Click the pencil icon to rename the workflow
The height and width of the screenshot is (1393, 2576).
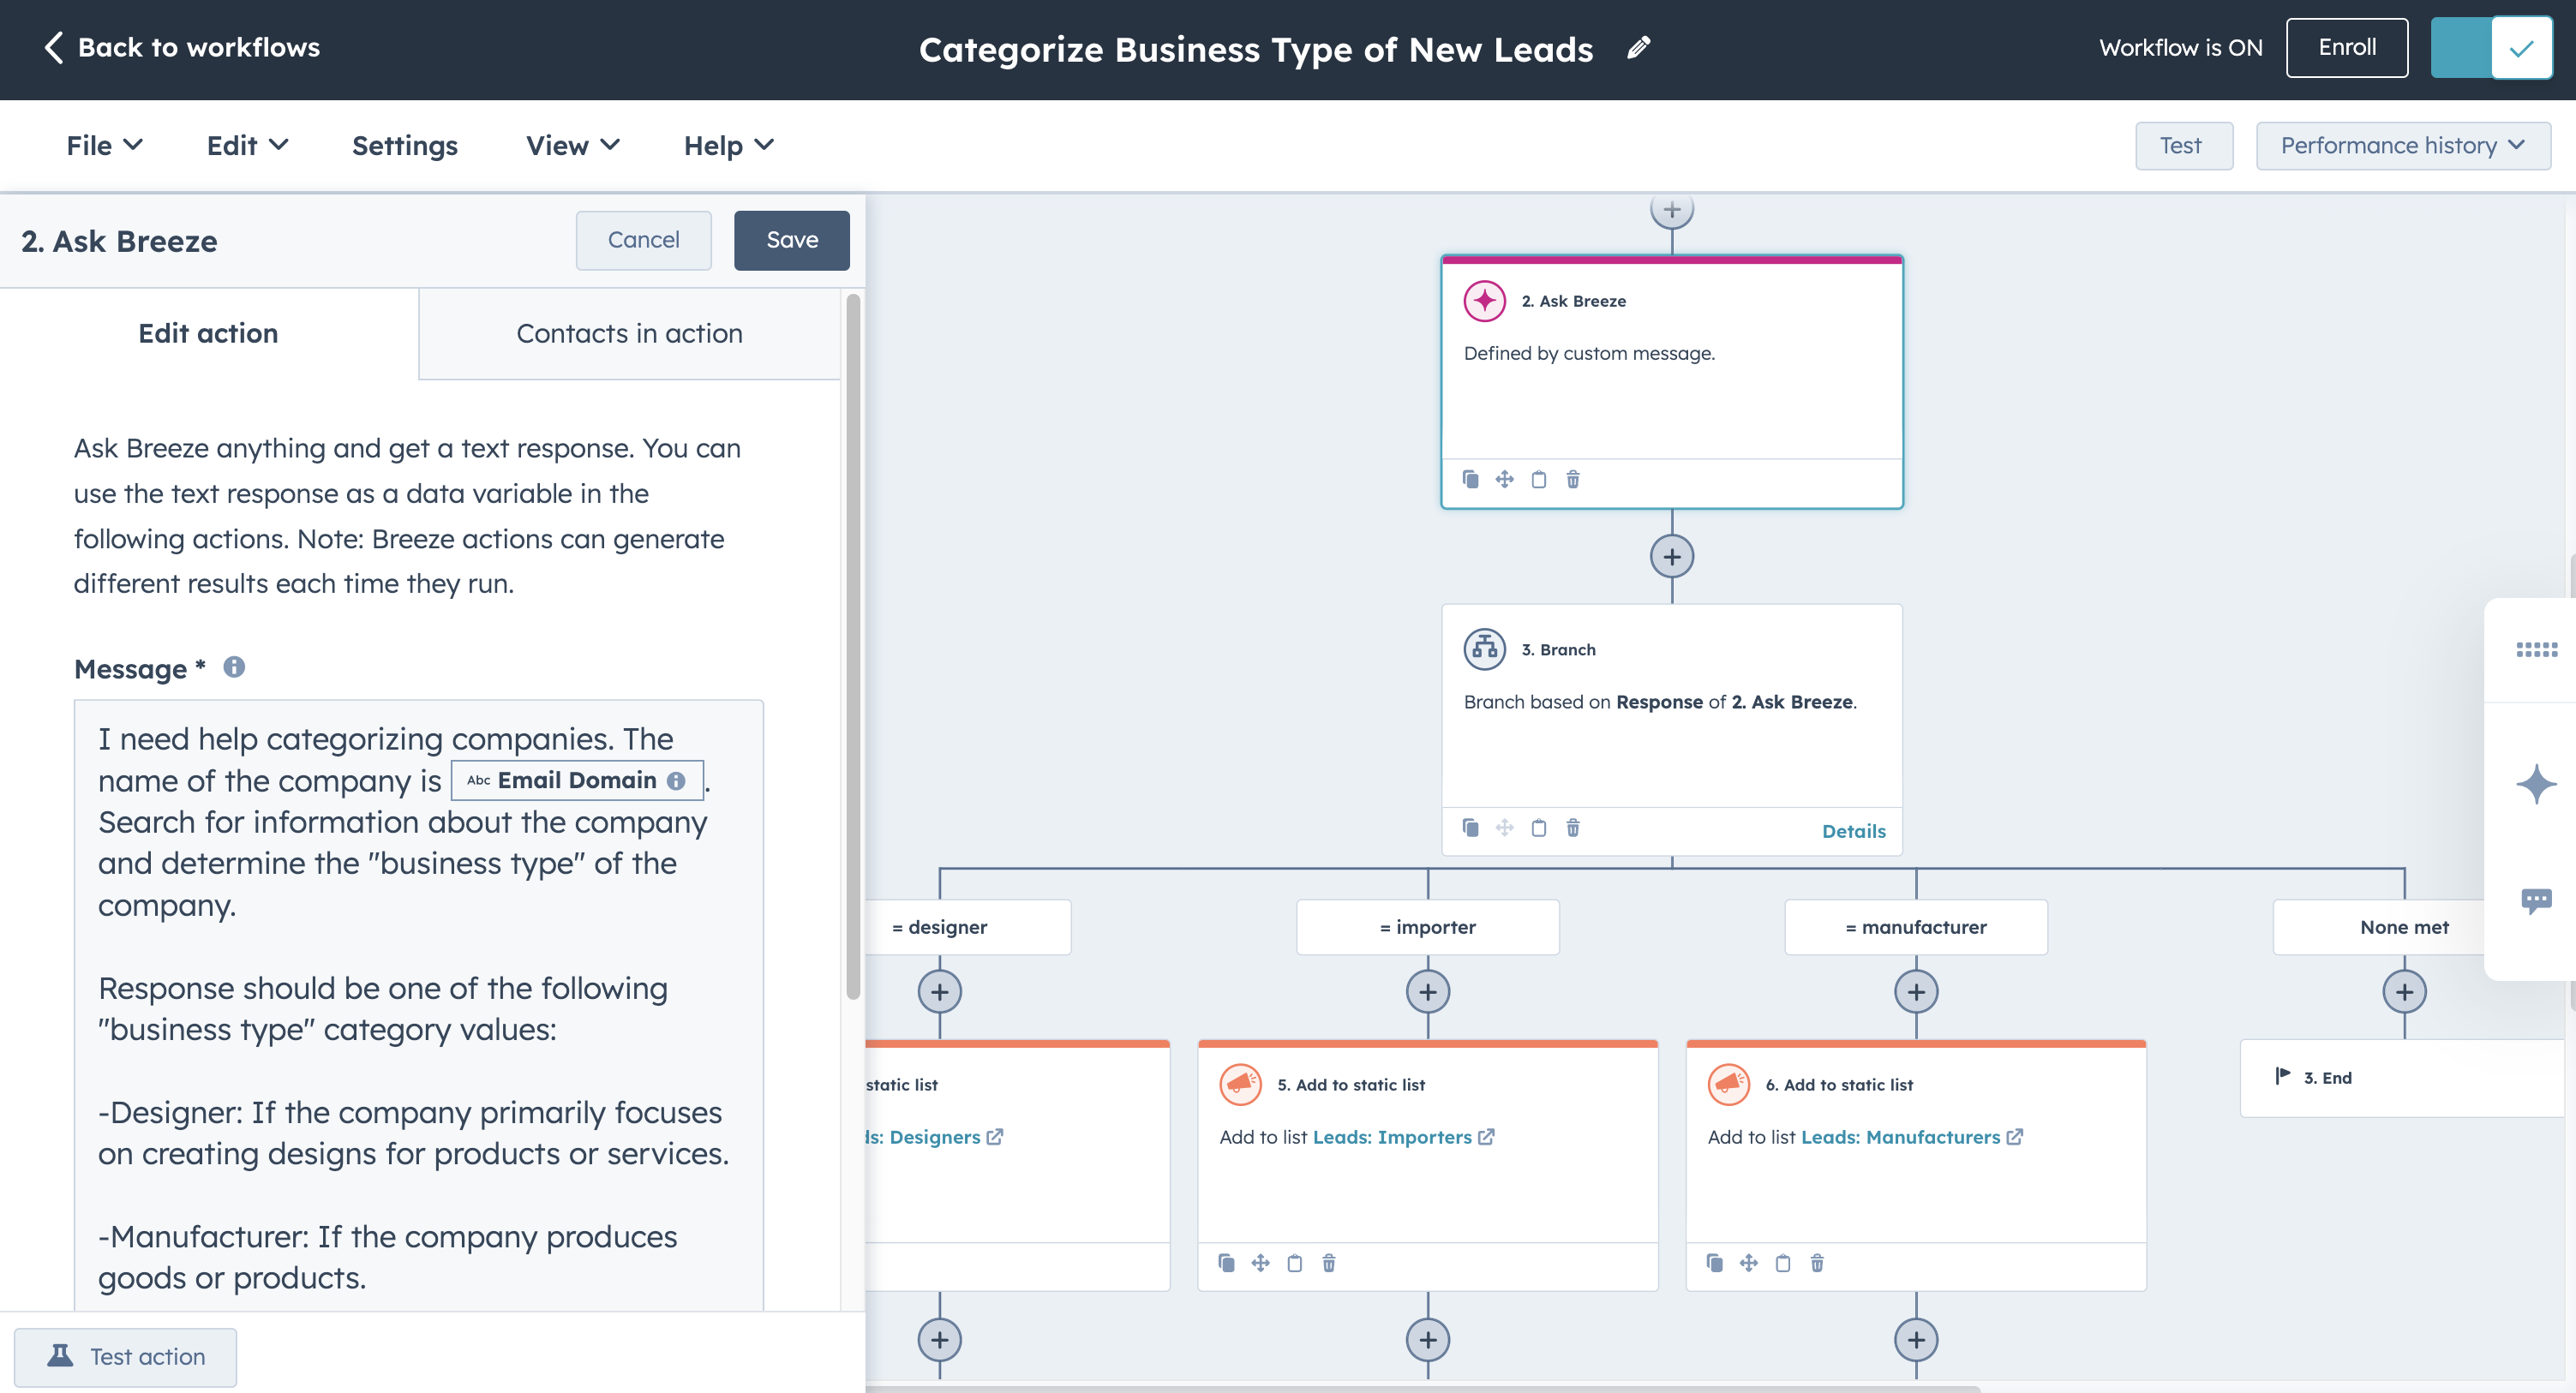click(x=1638, y=48)
